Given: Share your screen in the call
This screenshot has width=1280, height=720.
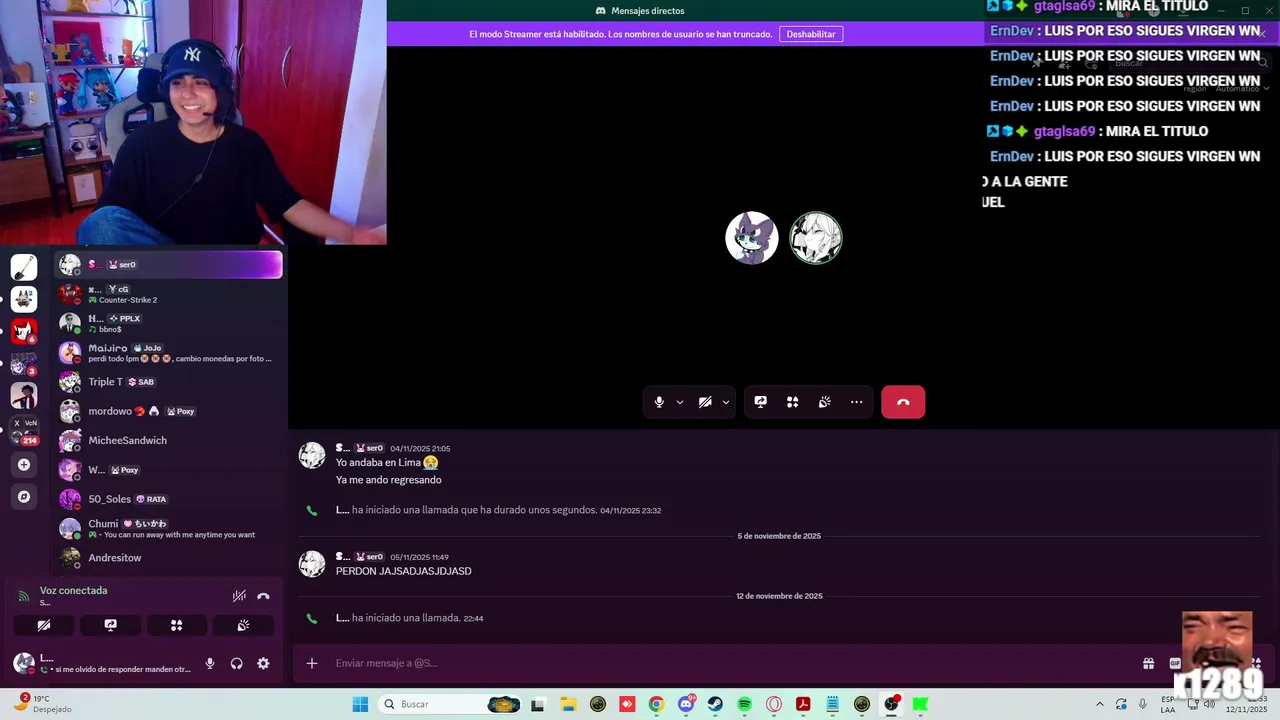Looking at the screenshot, I should point(761,402).
